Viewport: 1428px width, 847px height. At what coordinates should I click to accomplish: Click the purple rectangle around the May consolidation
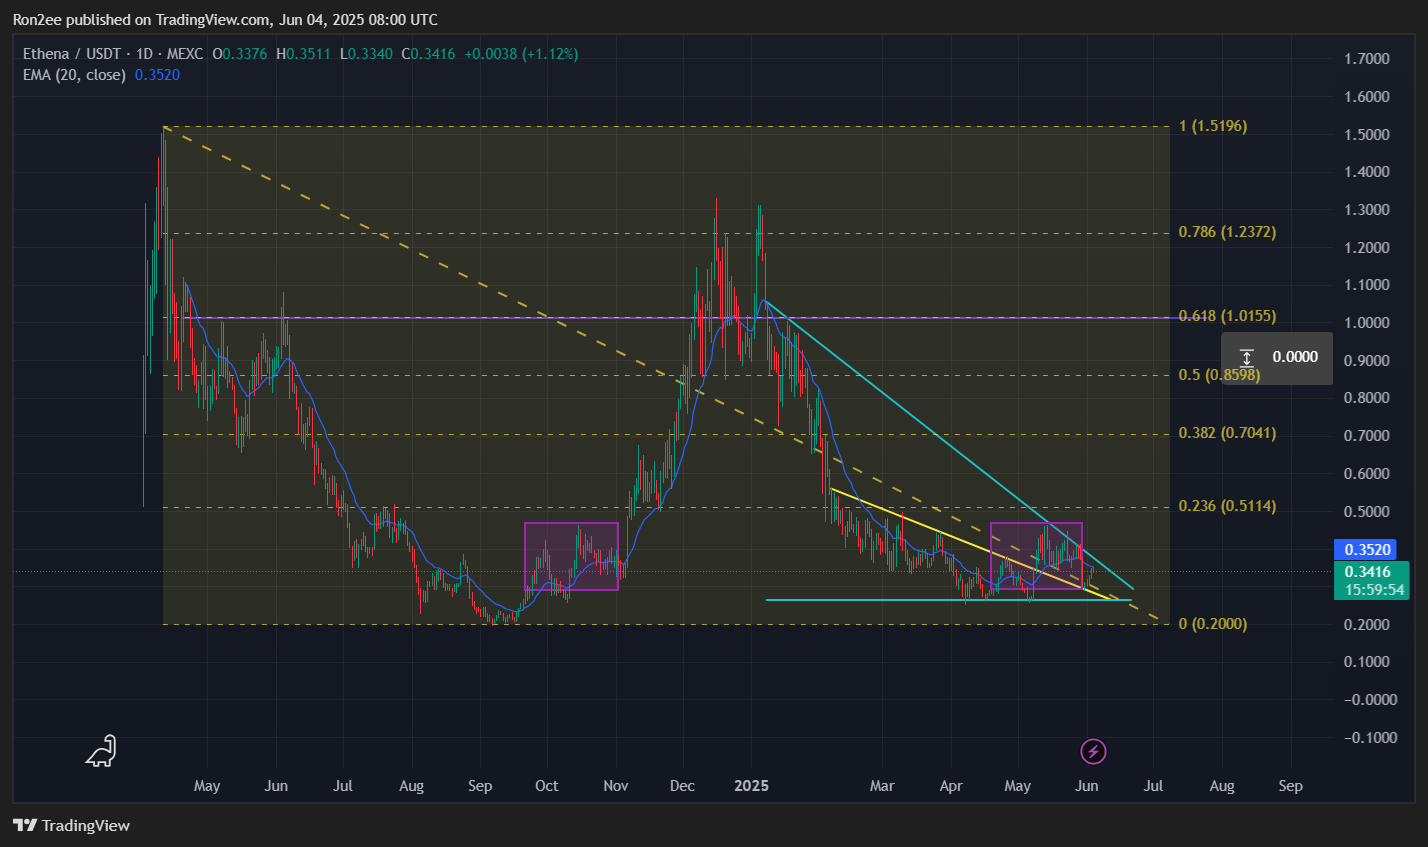point(1037,555)
